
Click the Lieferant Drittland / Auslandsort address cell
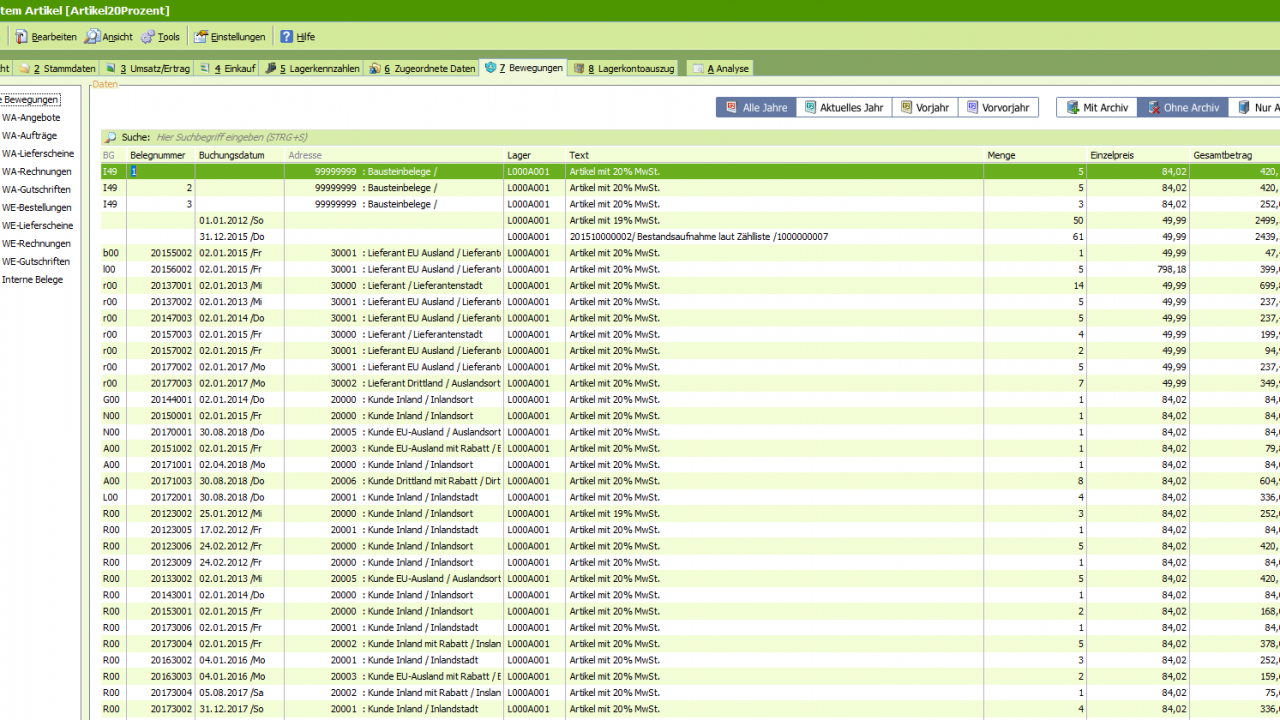pyautogui.click(x=394, y=383)
